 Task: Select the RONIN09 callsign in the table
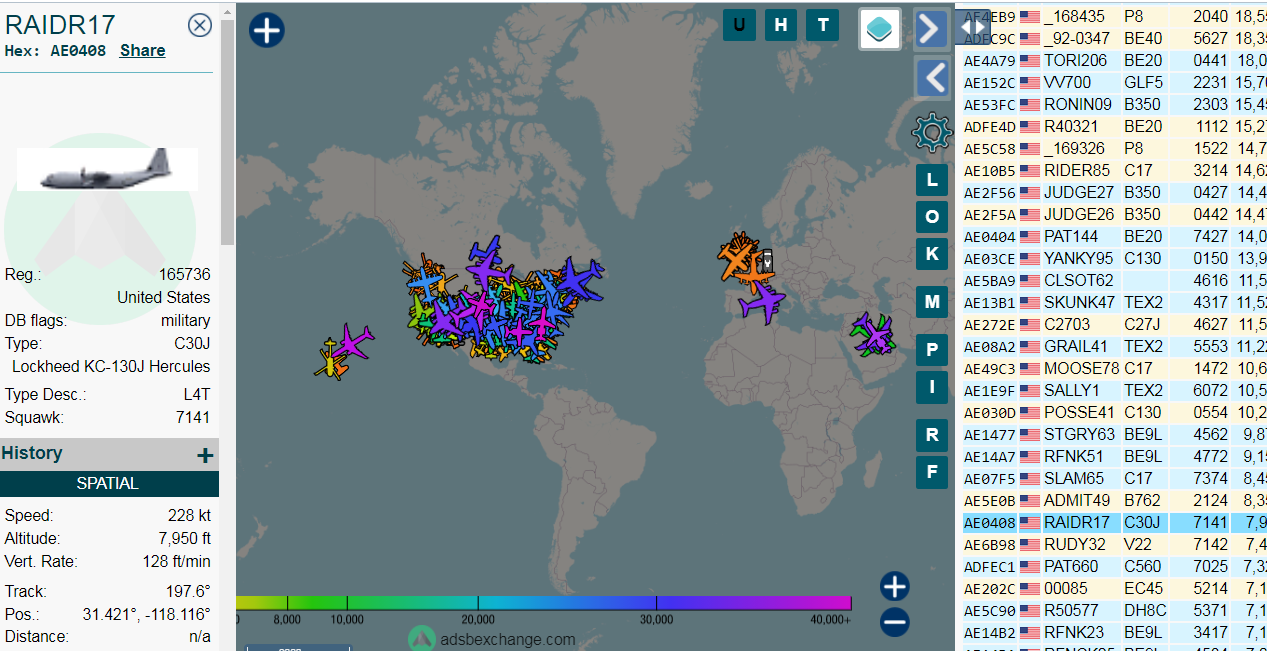[x=1078, y=104]
